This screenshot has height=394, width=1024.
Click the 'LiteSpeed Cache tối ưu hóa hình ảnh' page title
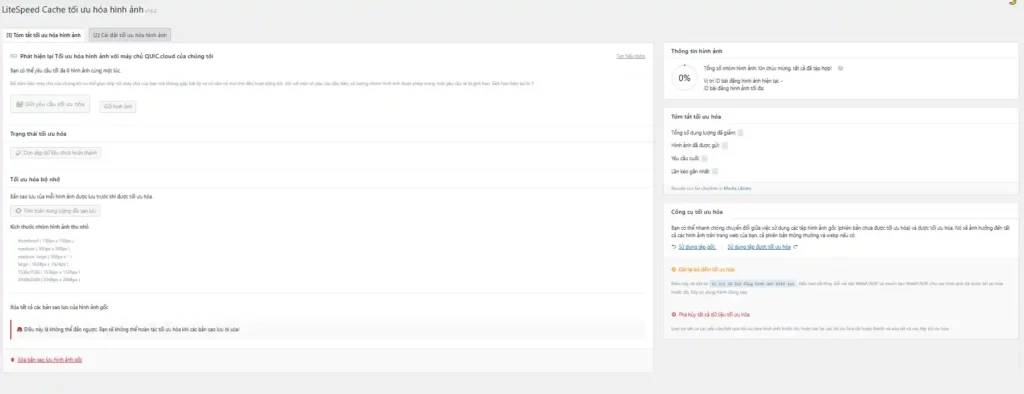pos(71,10)
